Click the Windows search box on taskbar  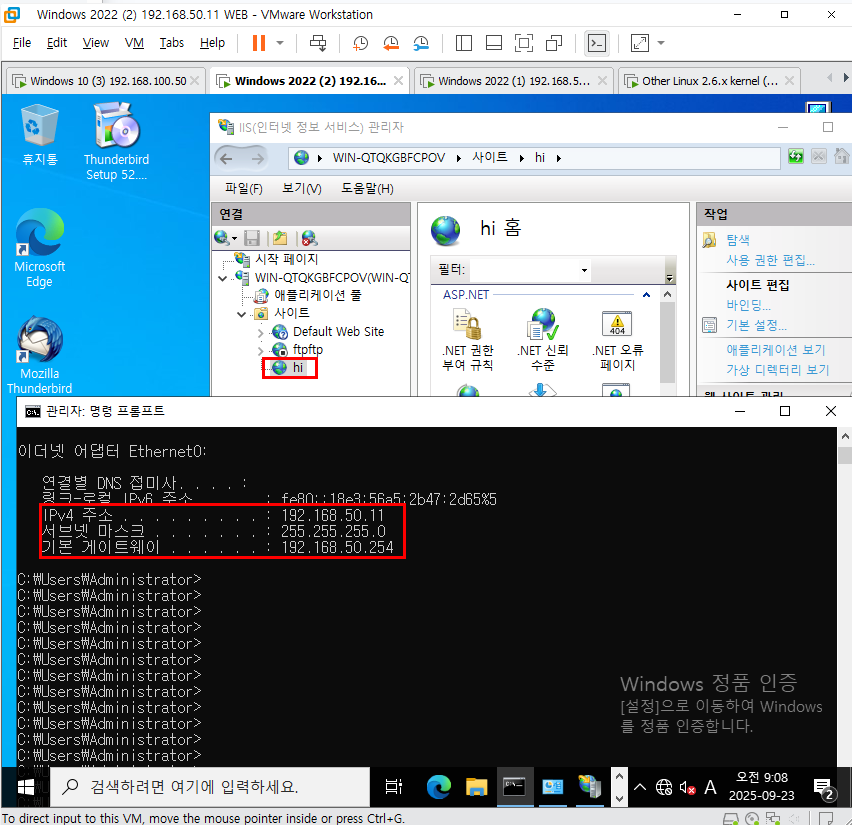tap(210, 787)
